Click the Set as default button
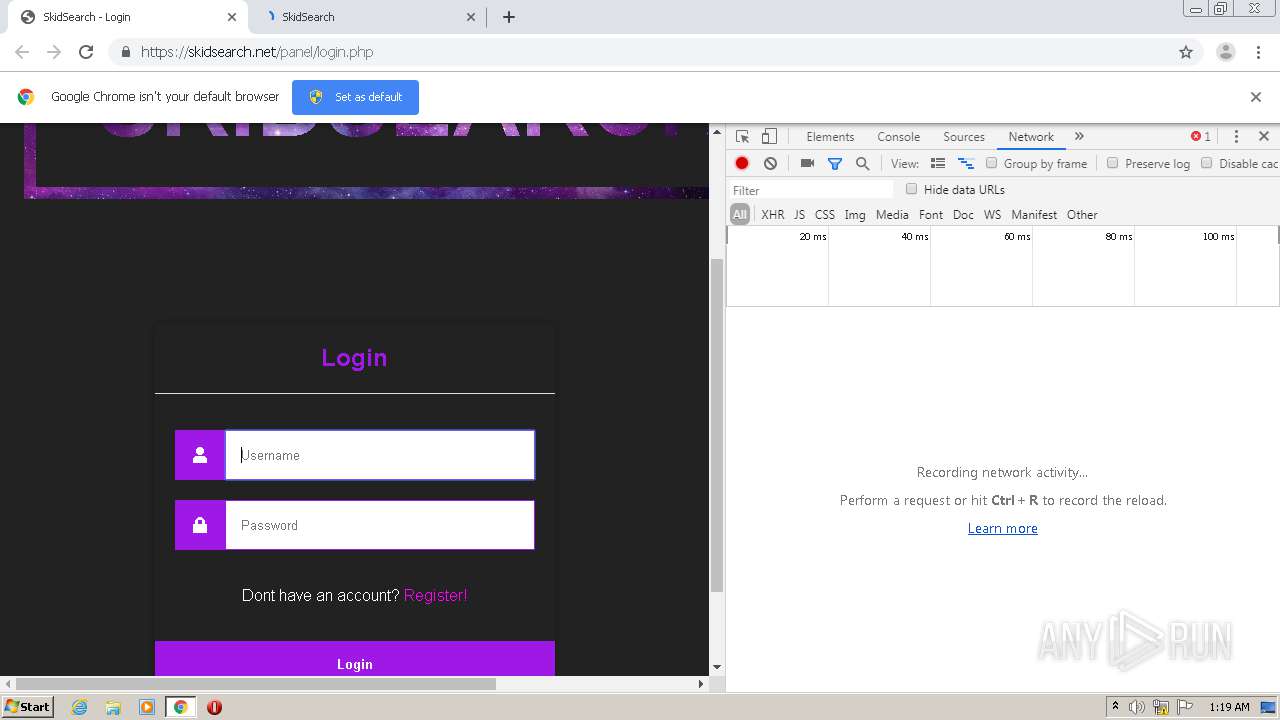 355,97
